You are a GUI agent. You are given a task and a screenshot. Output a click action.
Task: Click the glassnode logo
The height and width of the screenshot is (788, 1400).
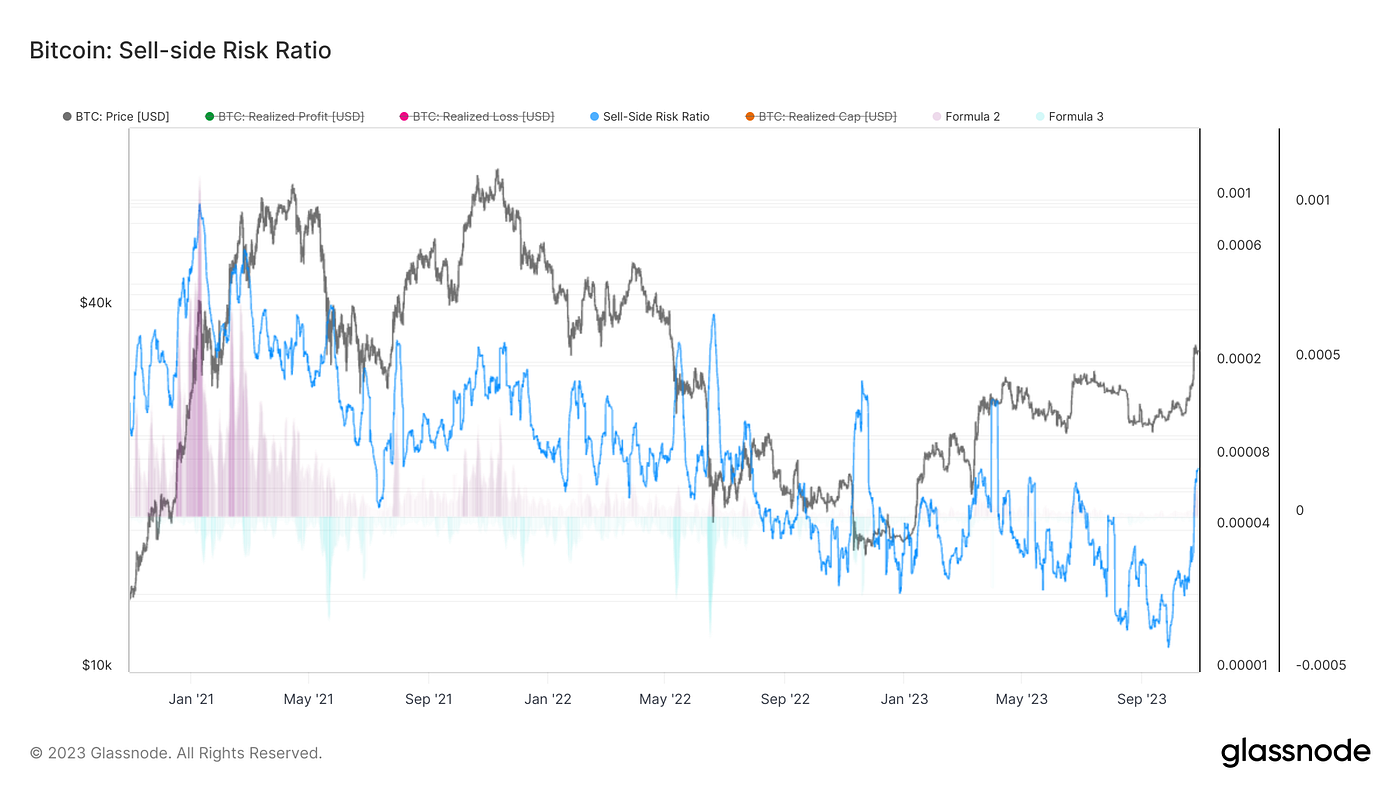click(1295, 752)
